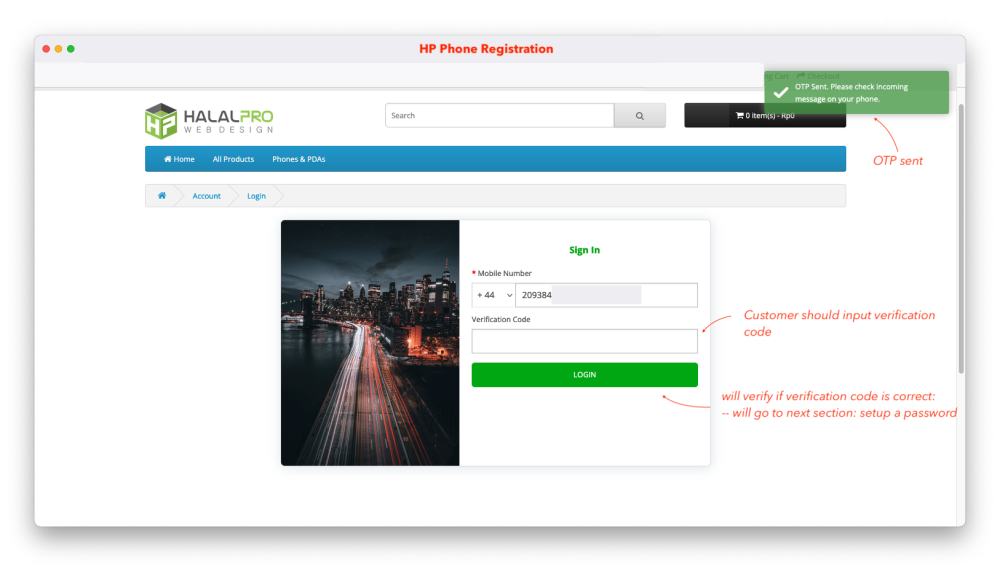Click the checkmark icon in OTP notification
The width and height of the screenshot is (1000, 585).
(x=781, y=93)
